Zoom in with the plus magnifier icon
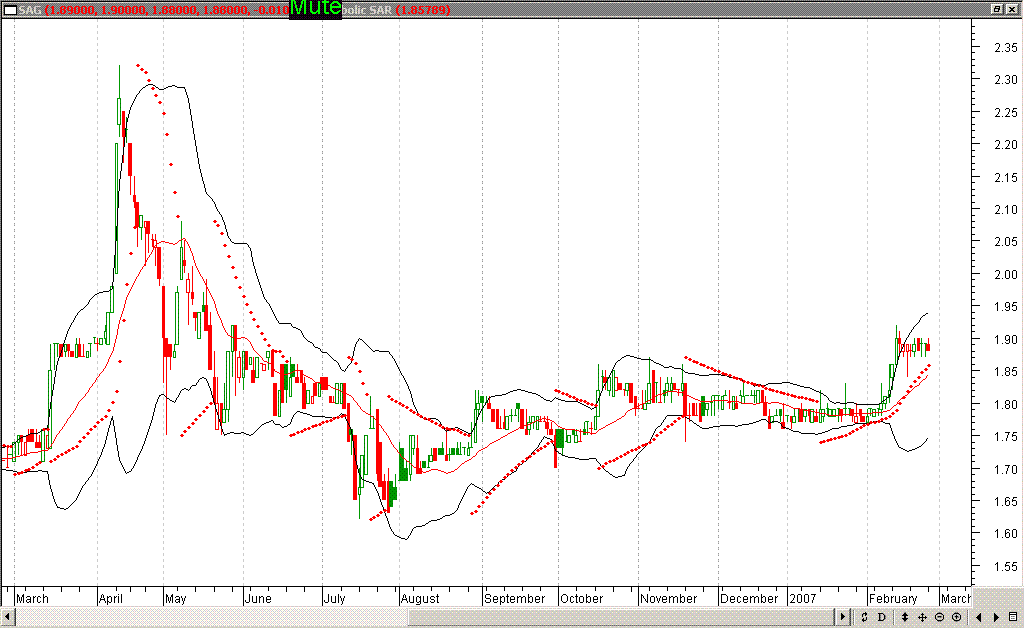 click(957, 617)
